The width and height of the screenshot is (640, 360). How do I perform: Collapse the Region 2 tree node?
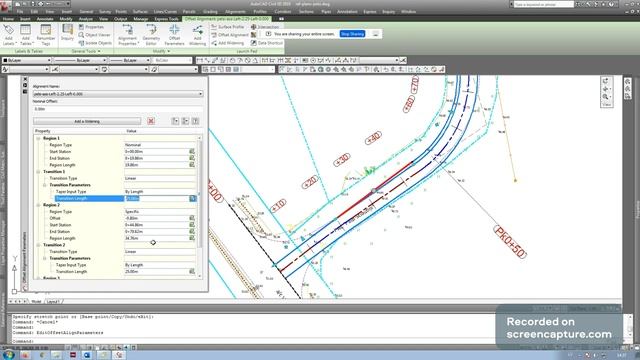[x=38, y=205]
